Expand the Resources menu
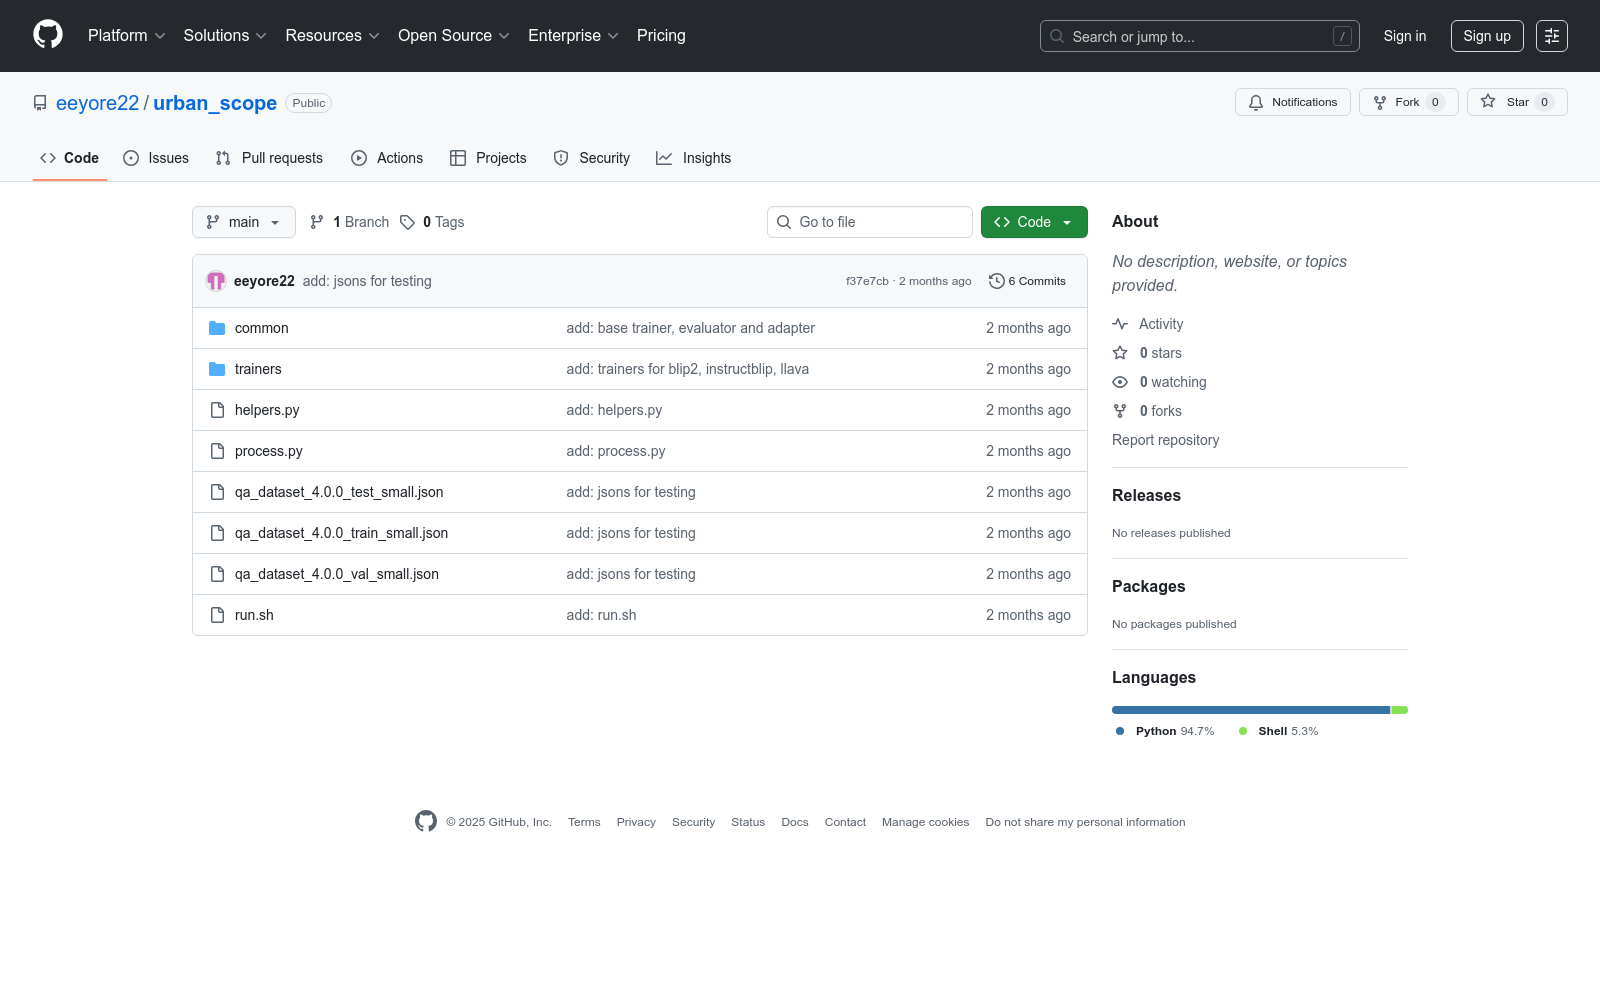Screen dimensions: 1600x1000 tap(333, 36)
